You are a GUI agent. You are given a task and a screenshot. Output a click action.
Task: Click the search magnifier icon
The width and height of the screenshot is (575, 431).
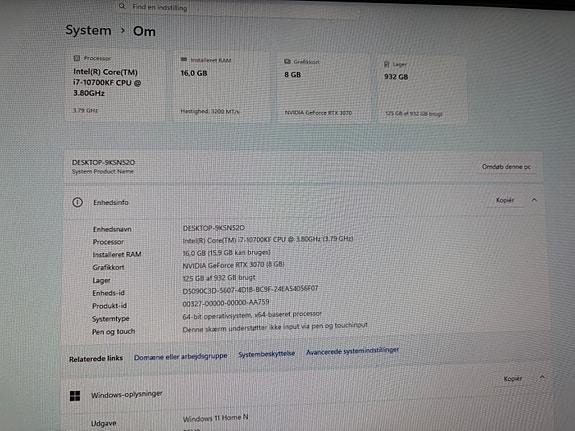pos(122,6)
